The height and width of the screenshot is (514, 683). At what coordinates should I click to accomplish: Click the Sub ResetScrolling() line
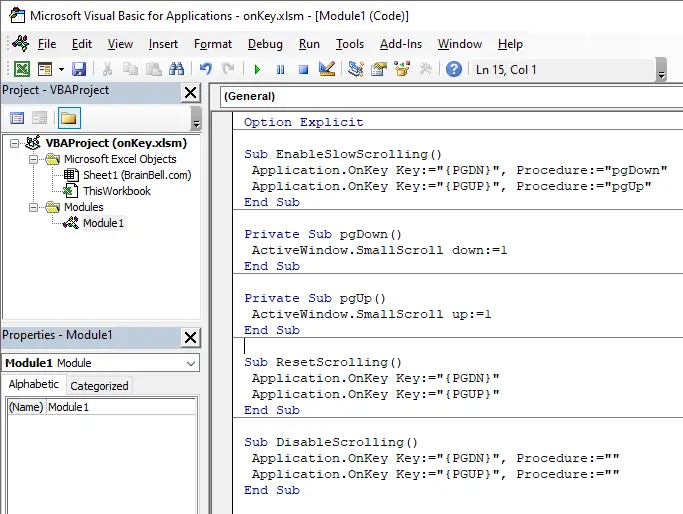[323, 362]
